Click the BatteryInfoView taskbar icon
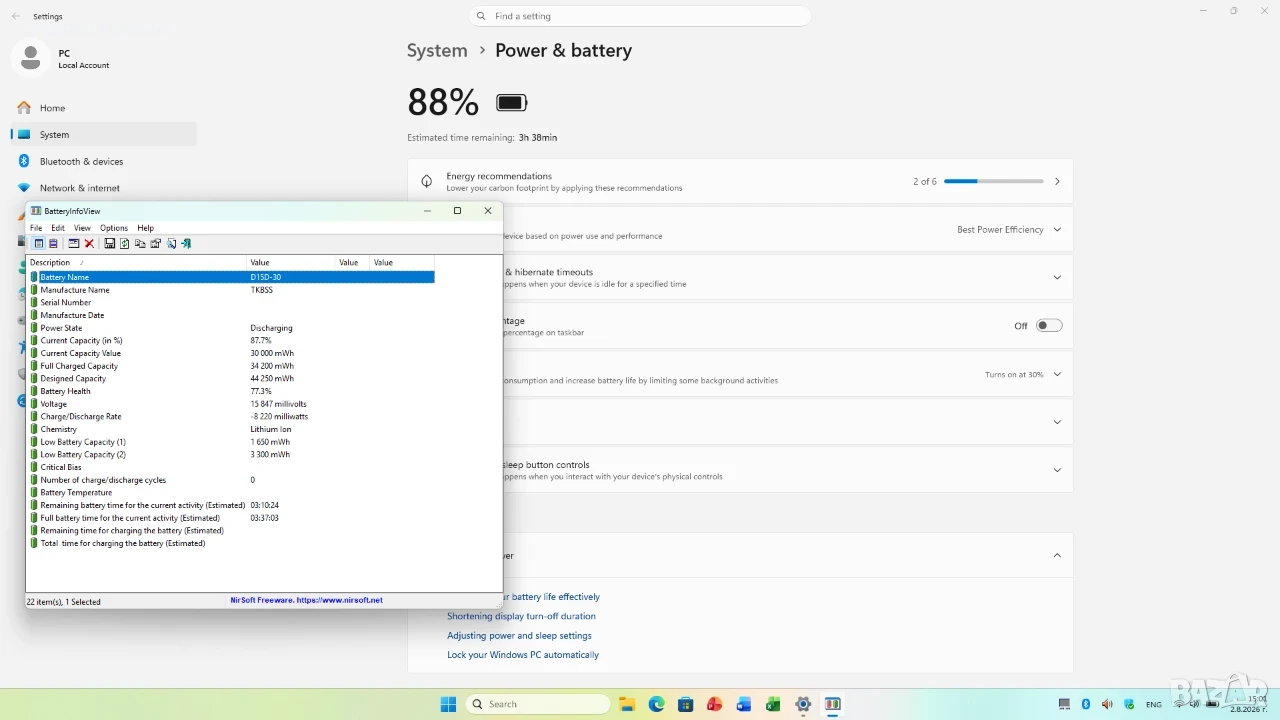The width and height of the screenshot is (1280, 720). (832, 704)
